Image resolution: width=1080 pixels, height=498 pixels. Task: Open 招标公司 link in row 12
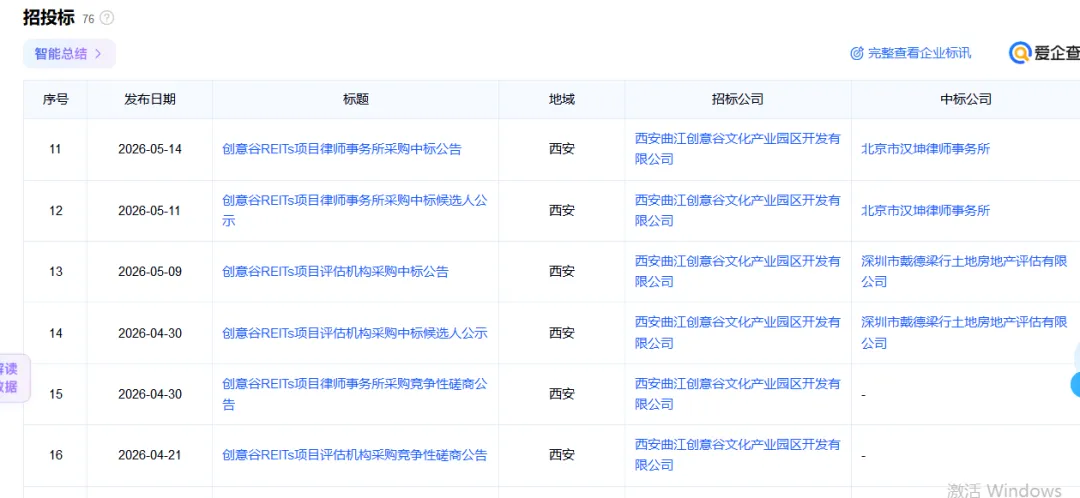pyautogui.click(x=738, y=210)
